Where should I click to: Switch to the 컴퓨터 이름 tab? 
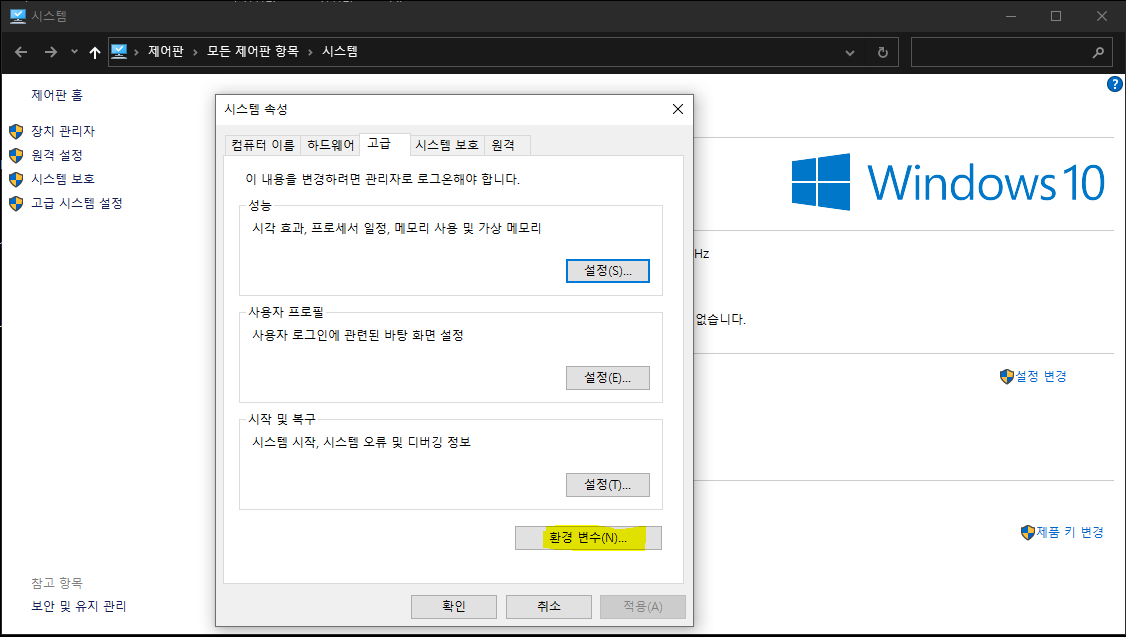263,145
